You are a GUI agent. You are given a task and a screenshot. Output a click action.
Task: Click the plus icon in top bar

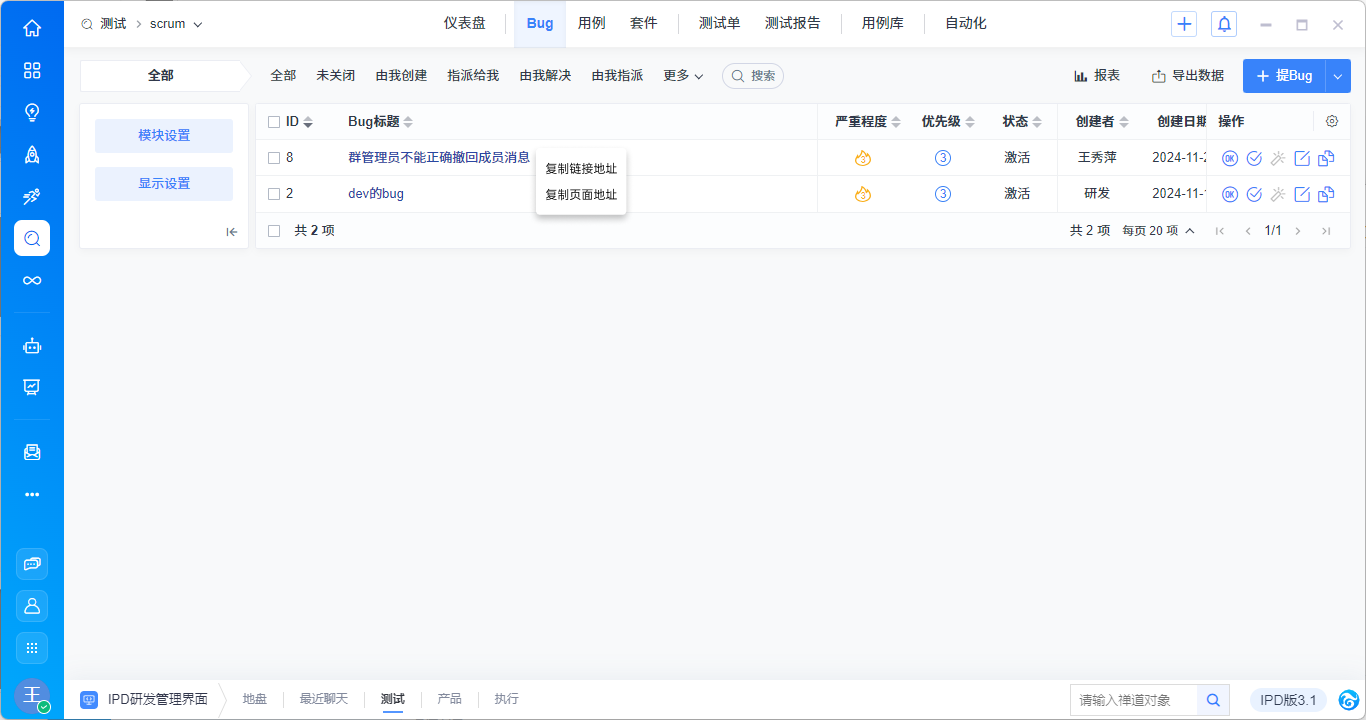click(x=1184, y=24)
